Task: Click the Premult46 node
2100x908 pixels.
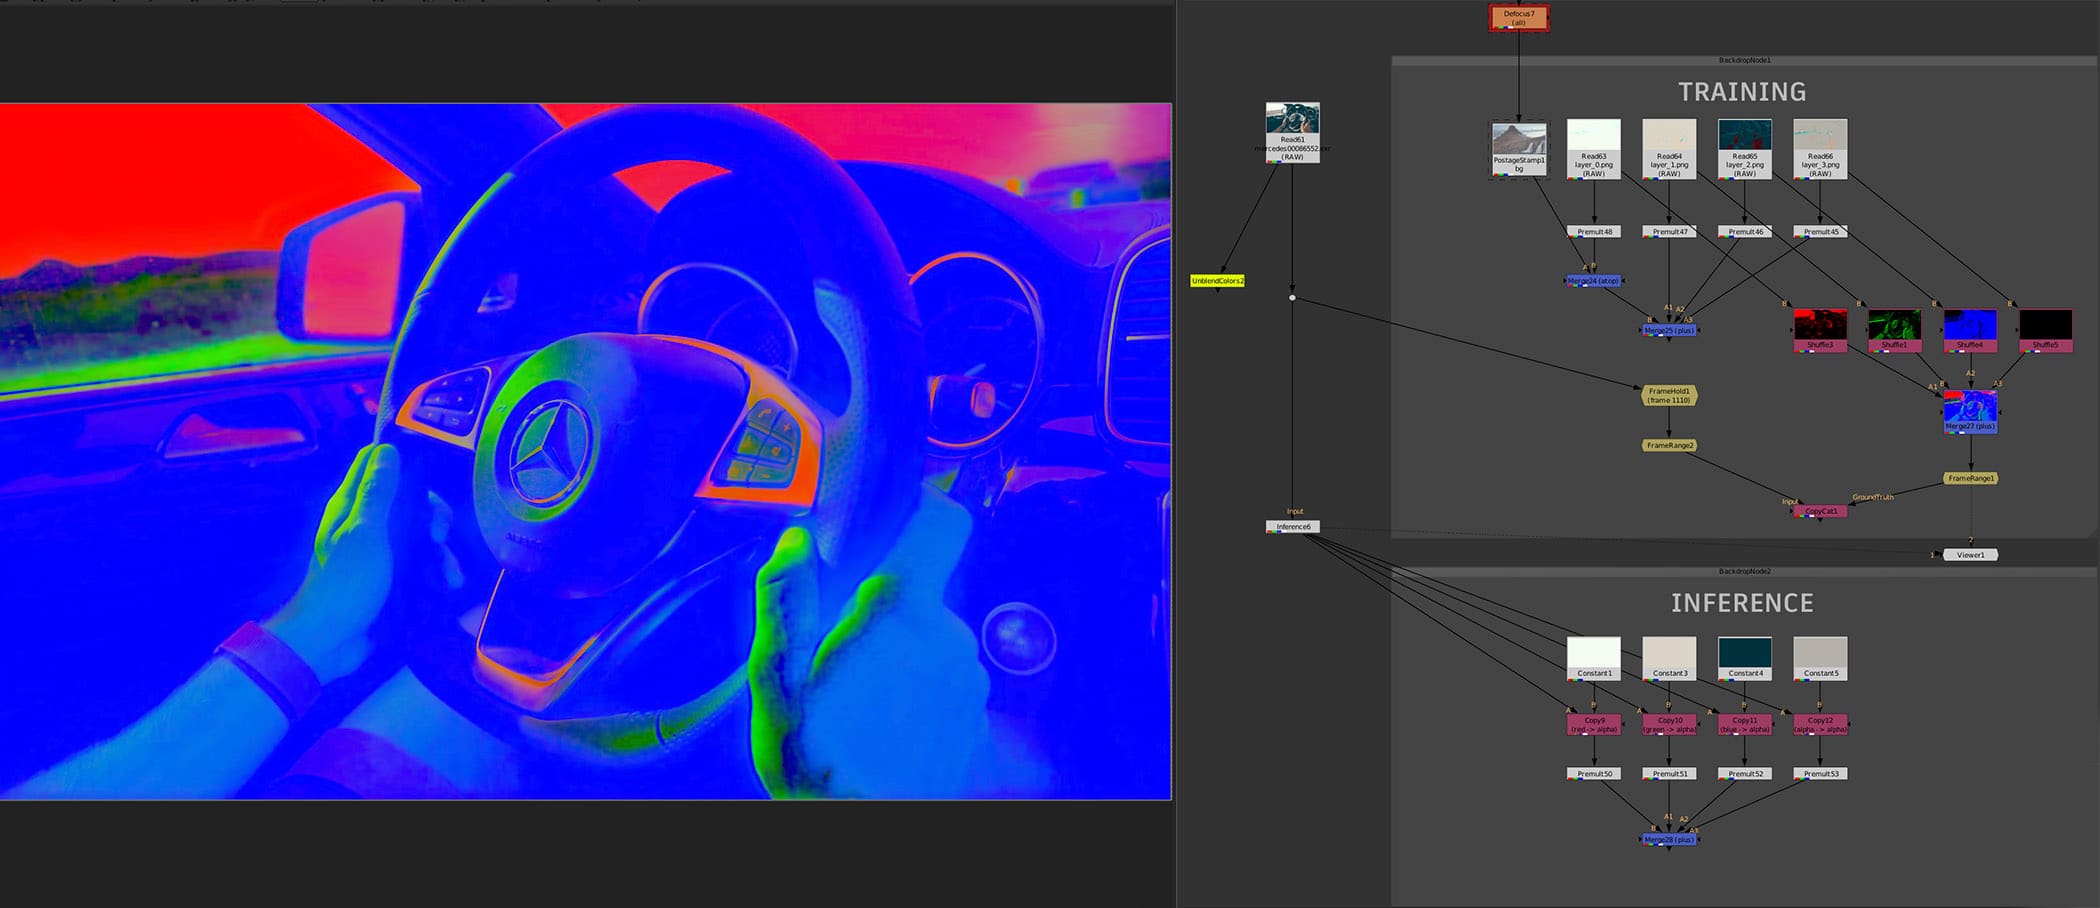Action: [x=1745, y=232]
